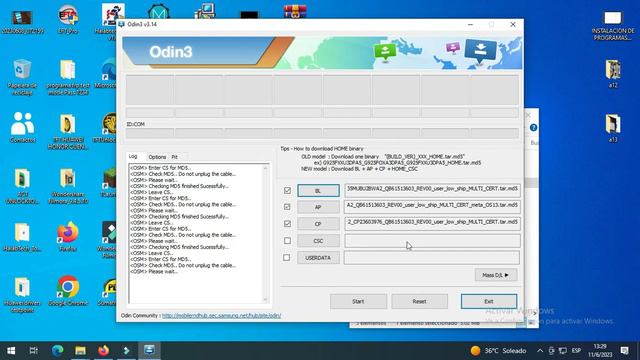The width and height of the screenshot is (640, 360).
Task: Click the Reset button in Odin3
Action: point(420,301)
